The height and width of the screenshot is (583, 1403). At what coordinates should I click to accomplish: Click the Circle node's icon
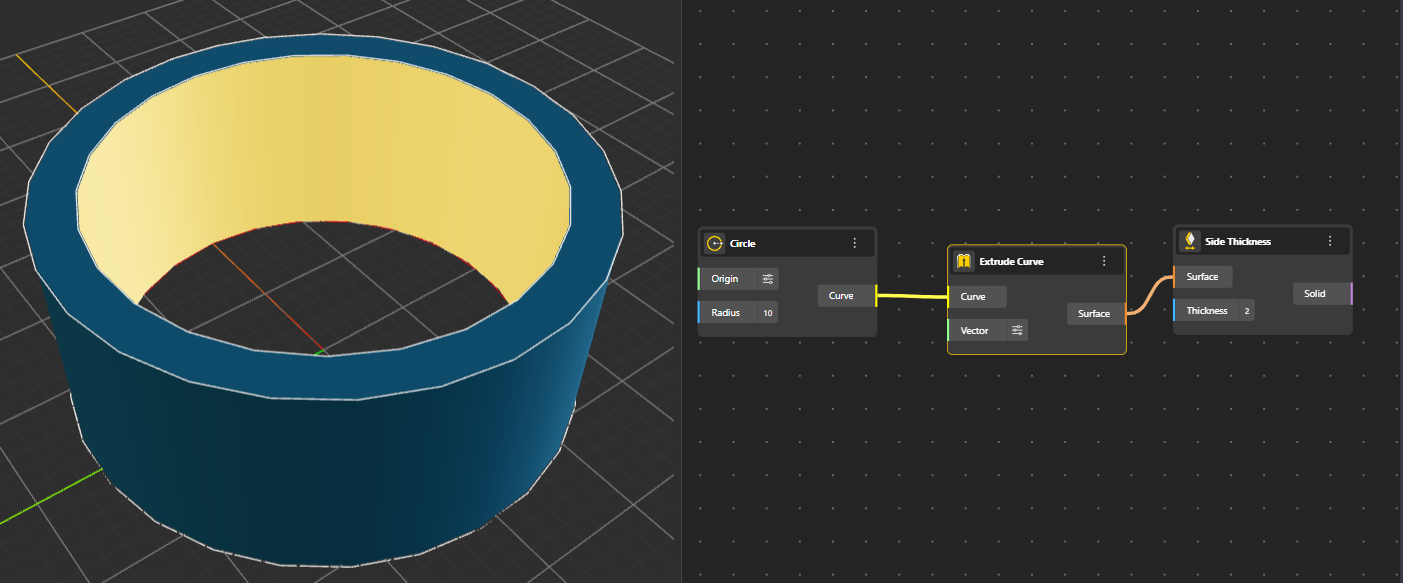714,243
